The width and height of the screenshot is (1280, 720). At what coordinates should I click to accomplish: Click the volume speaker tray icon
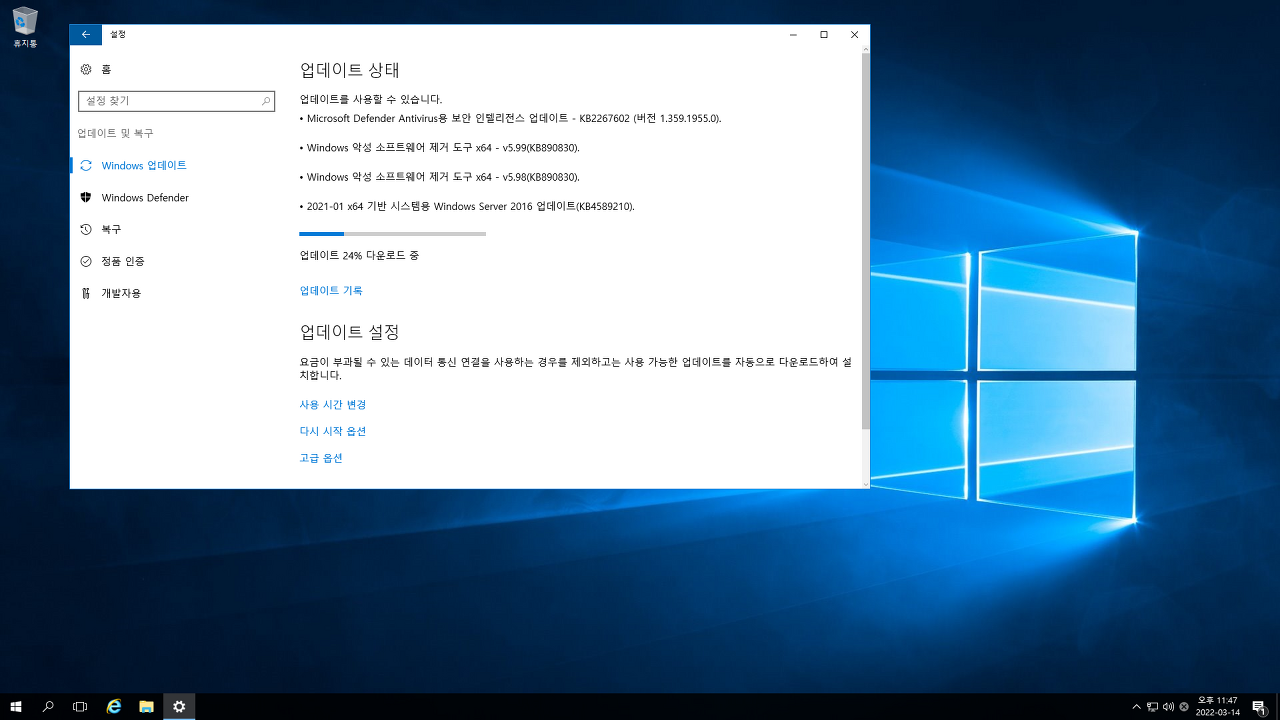tap(1168, 707)
